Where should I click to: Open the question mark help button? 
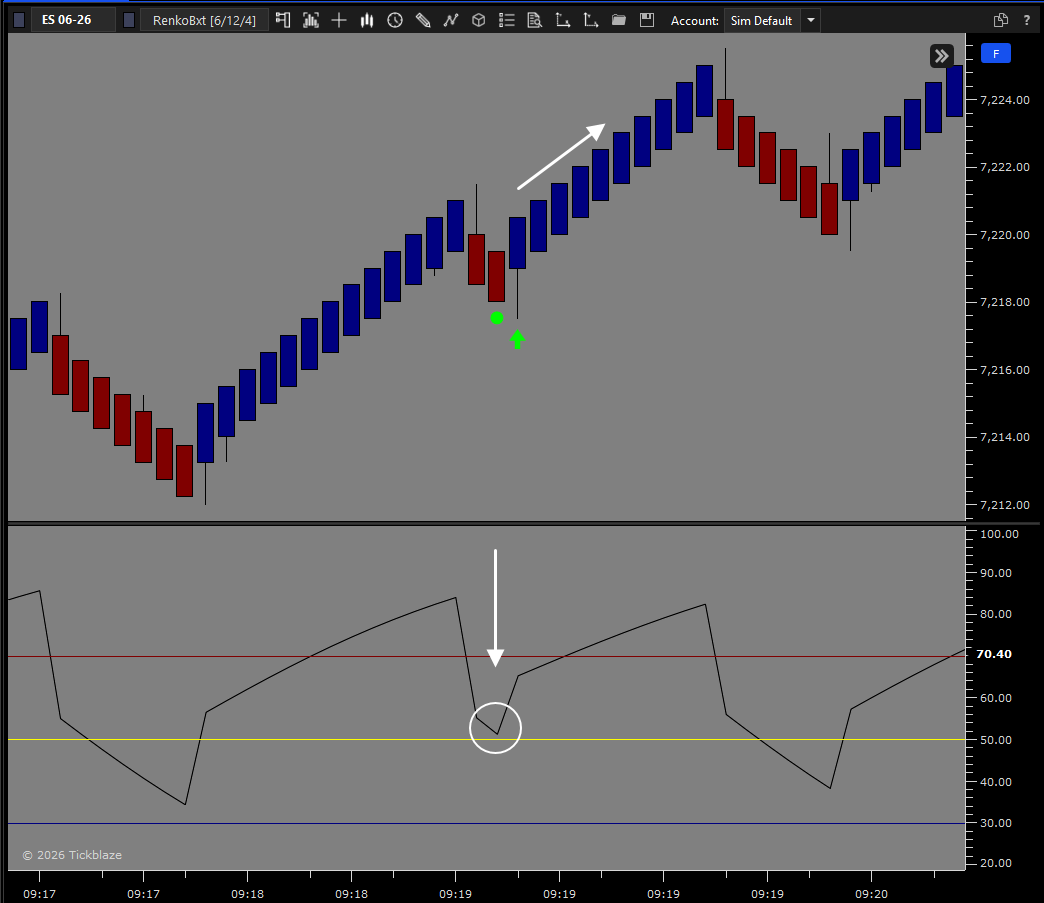1027,21
